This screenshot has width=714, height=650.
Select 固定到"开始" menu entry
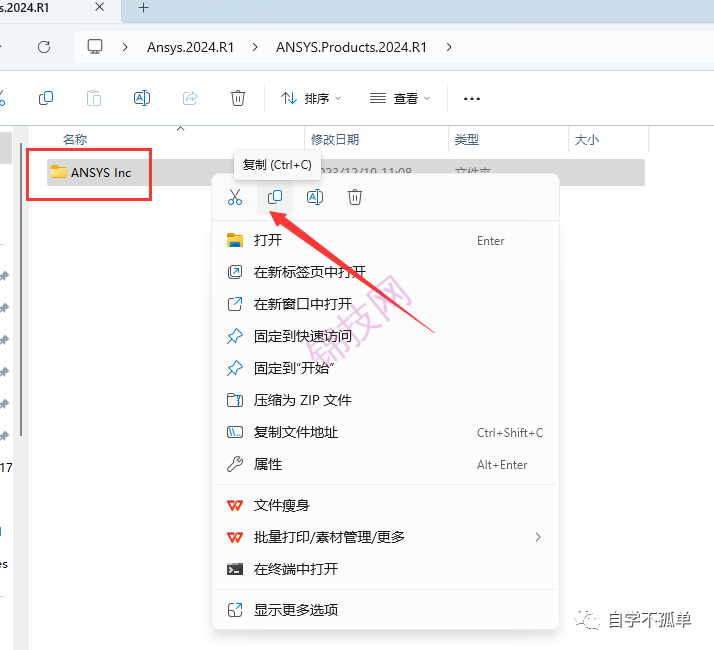[x=385, y=368]
